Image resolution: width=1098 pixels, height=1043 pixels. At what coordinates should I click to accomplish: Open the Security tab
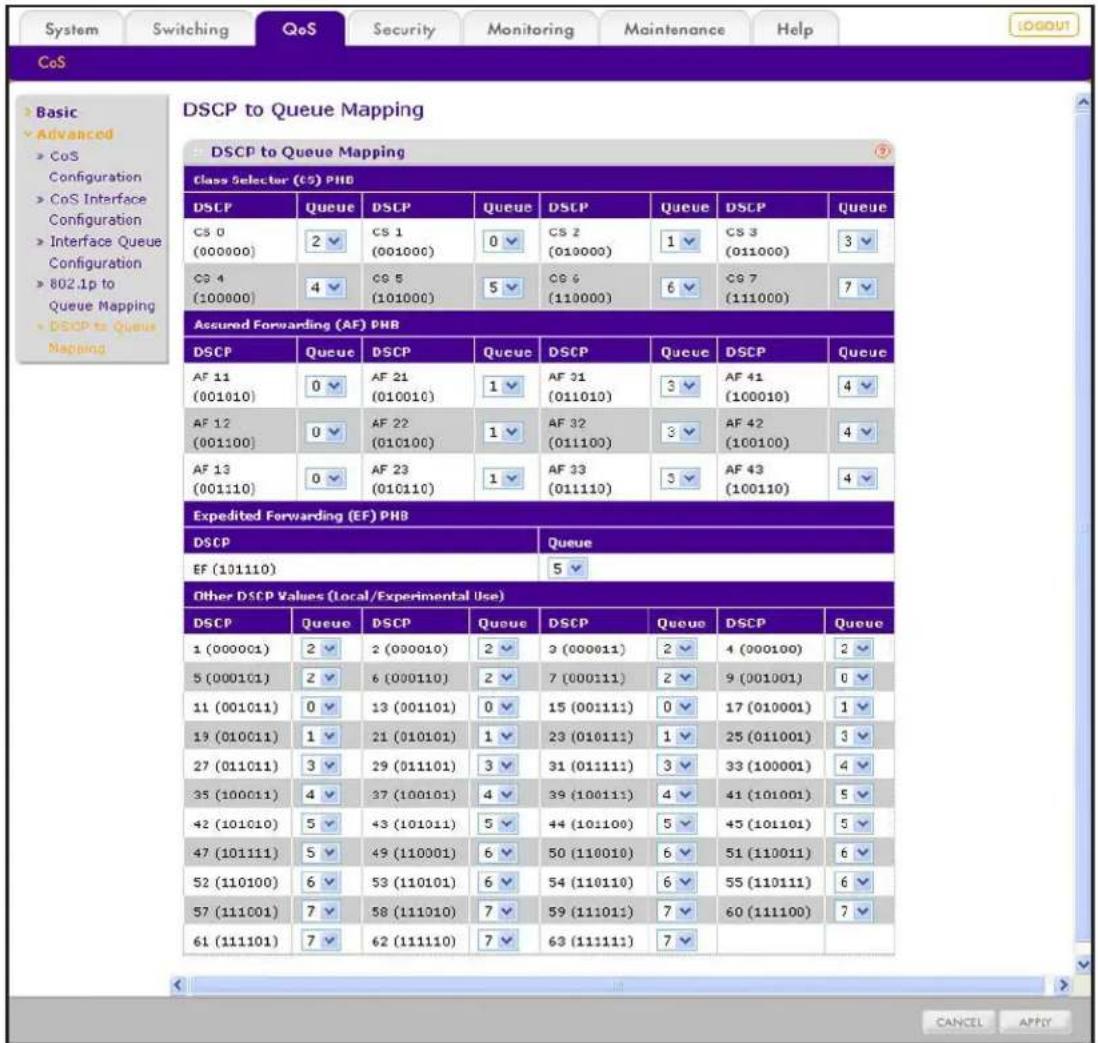coord(404,29)
